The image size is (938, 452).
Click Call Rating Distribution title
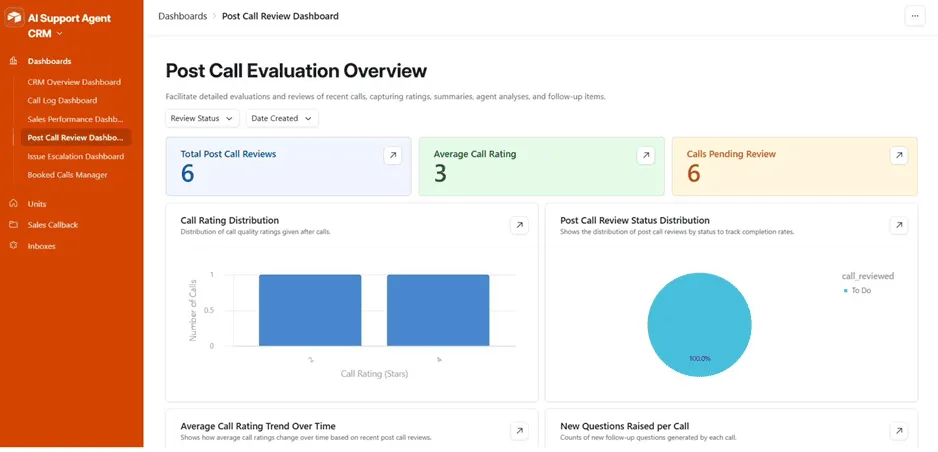[230, 221]
